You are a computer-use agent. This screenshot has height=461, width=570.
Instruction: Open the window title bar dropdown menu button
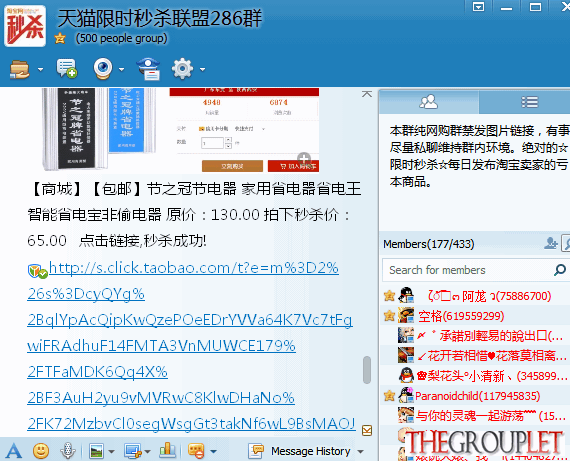(478, 7)
